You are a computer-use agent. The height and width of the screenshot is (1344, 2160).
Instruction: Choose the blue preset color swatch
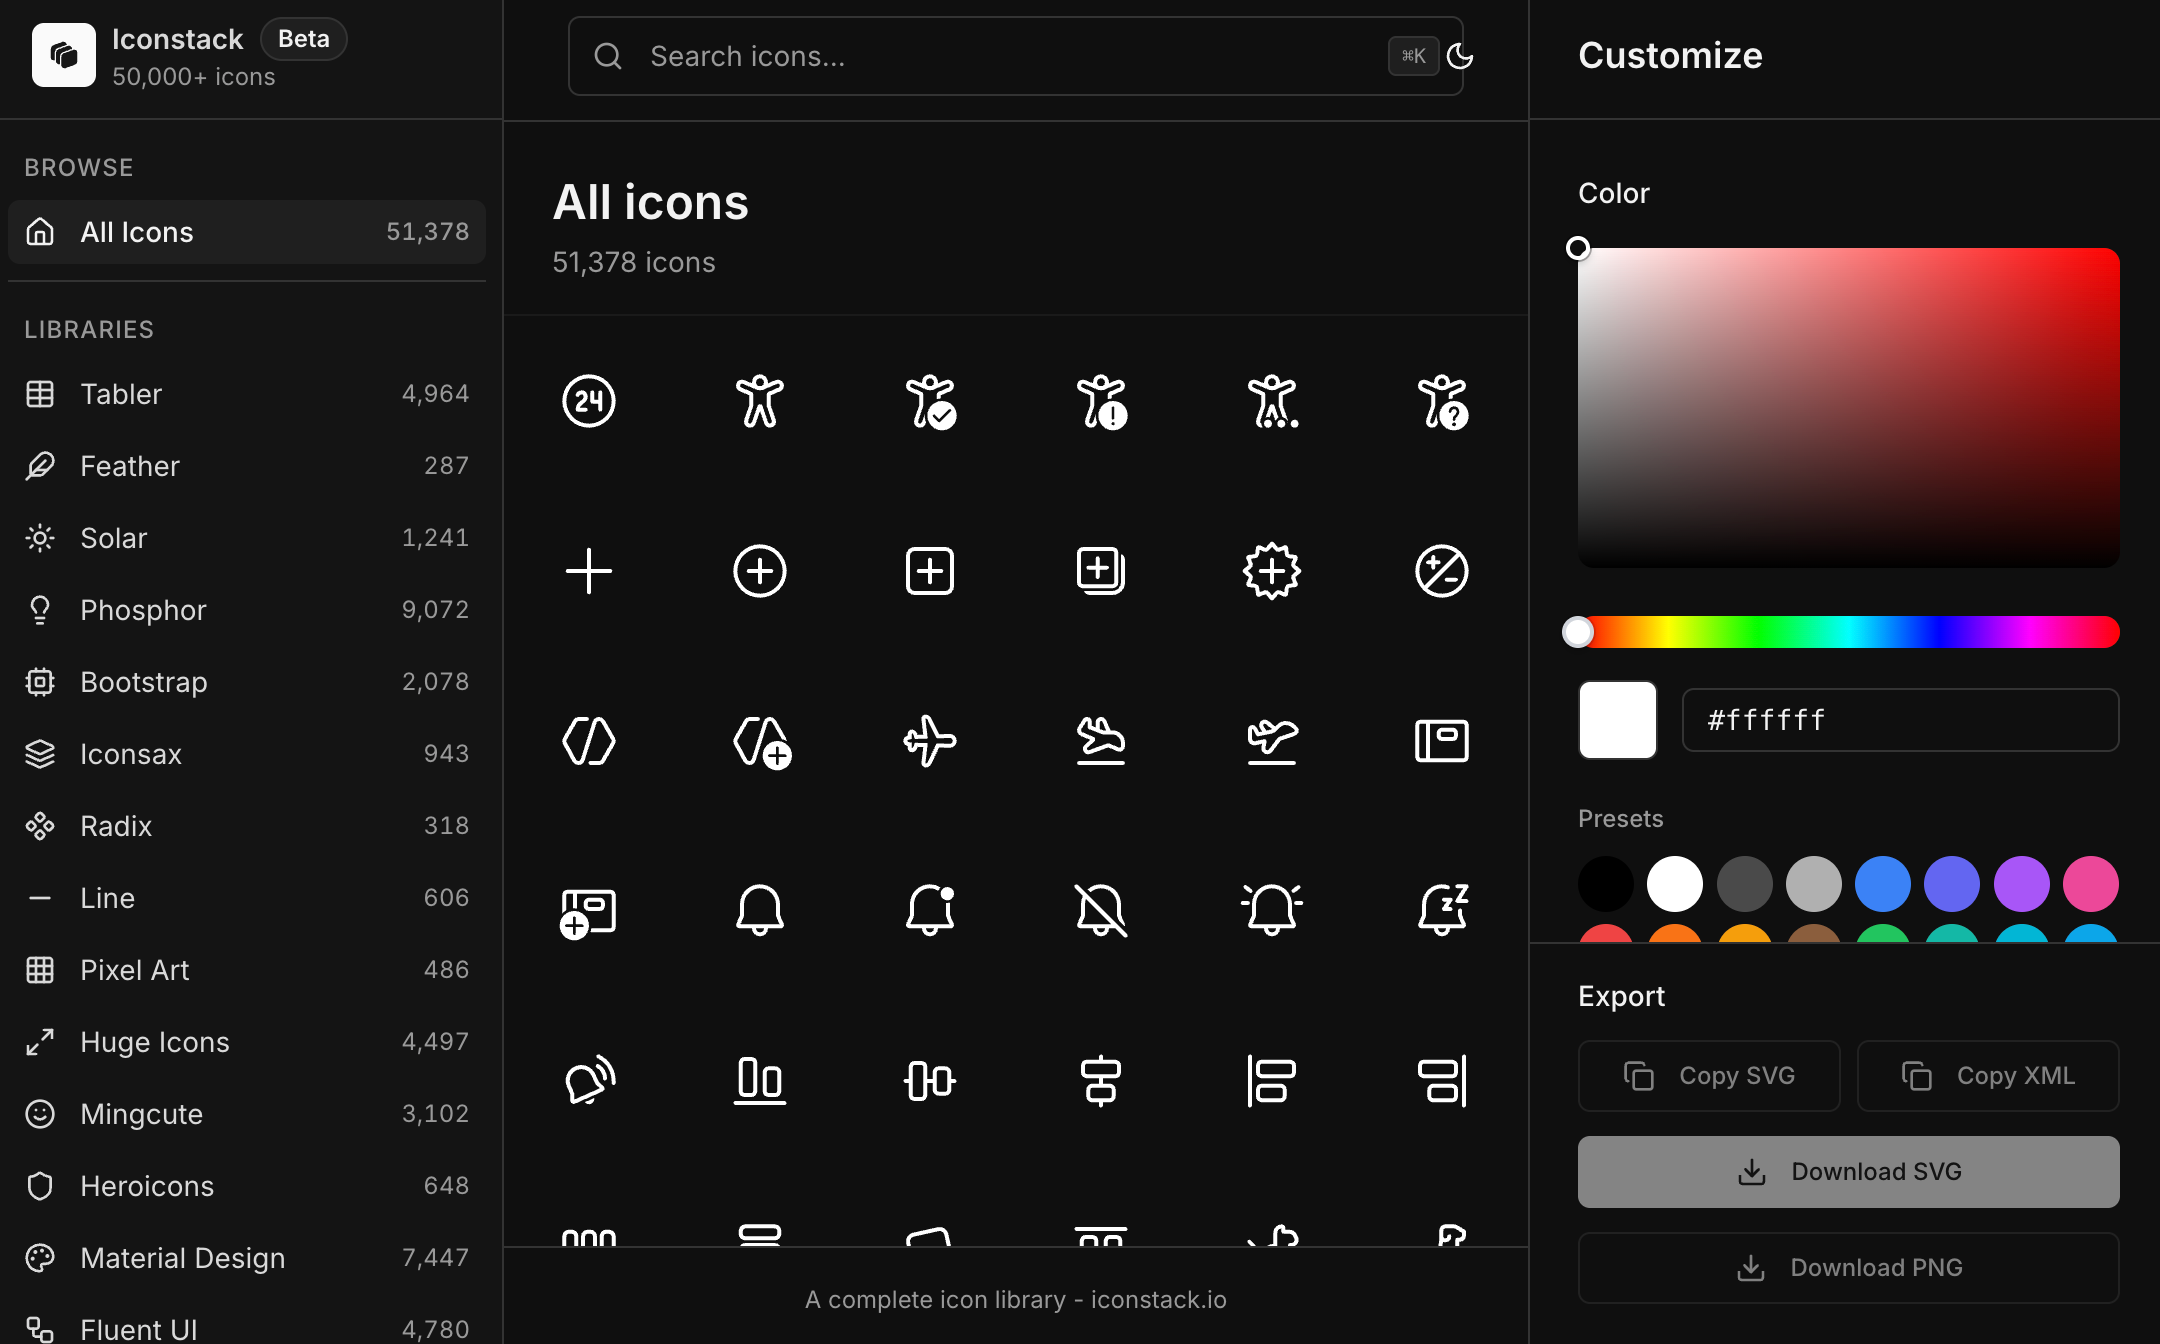(x=1882, y=884)
